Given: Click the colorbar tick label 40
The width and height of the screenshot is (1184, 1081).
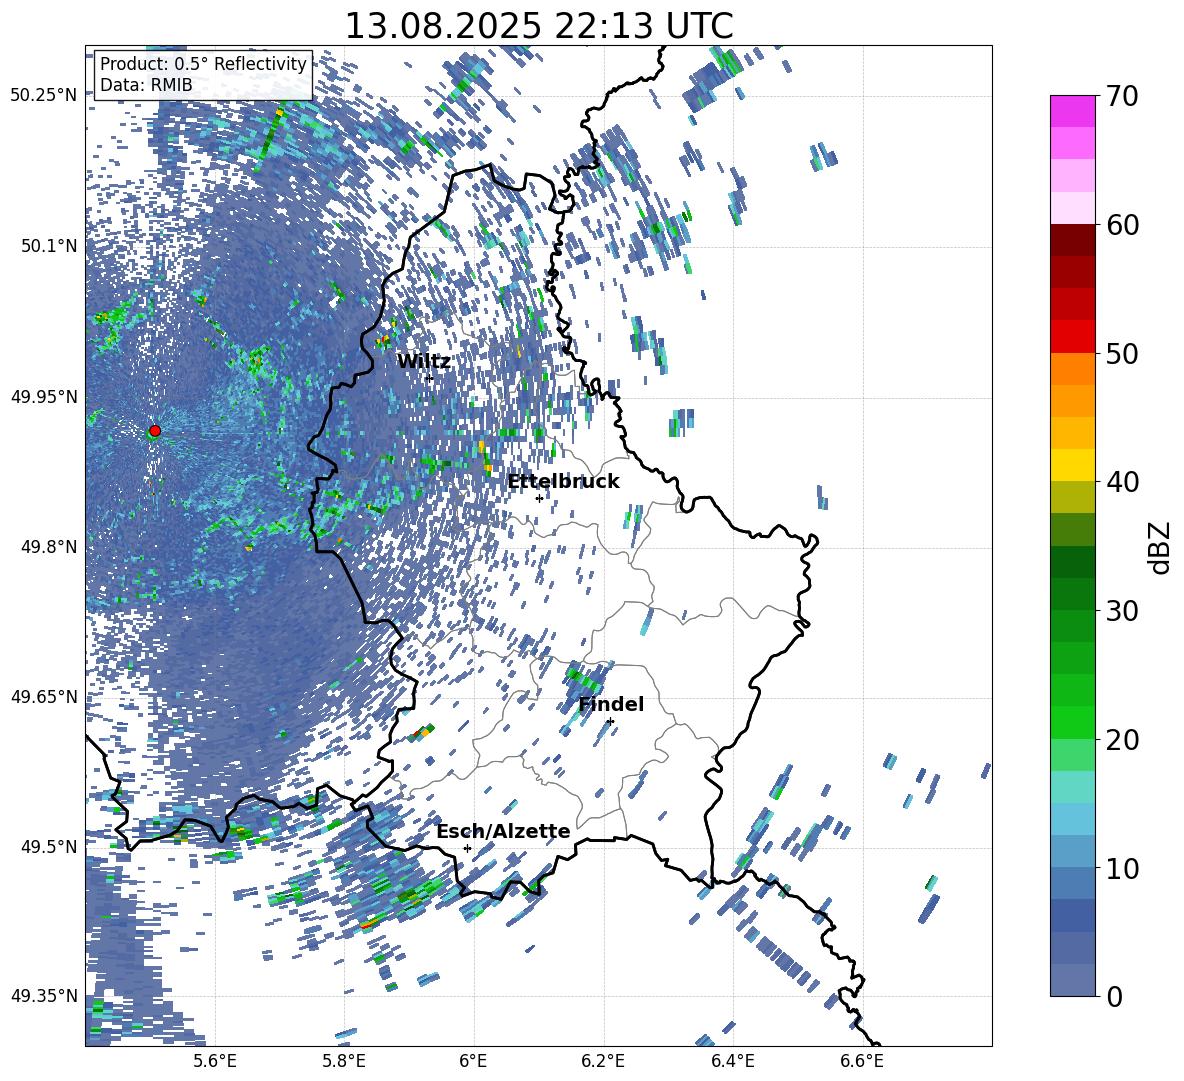Looking at the screenshot, I should [x=1122, y=482].
